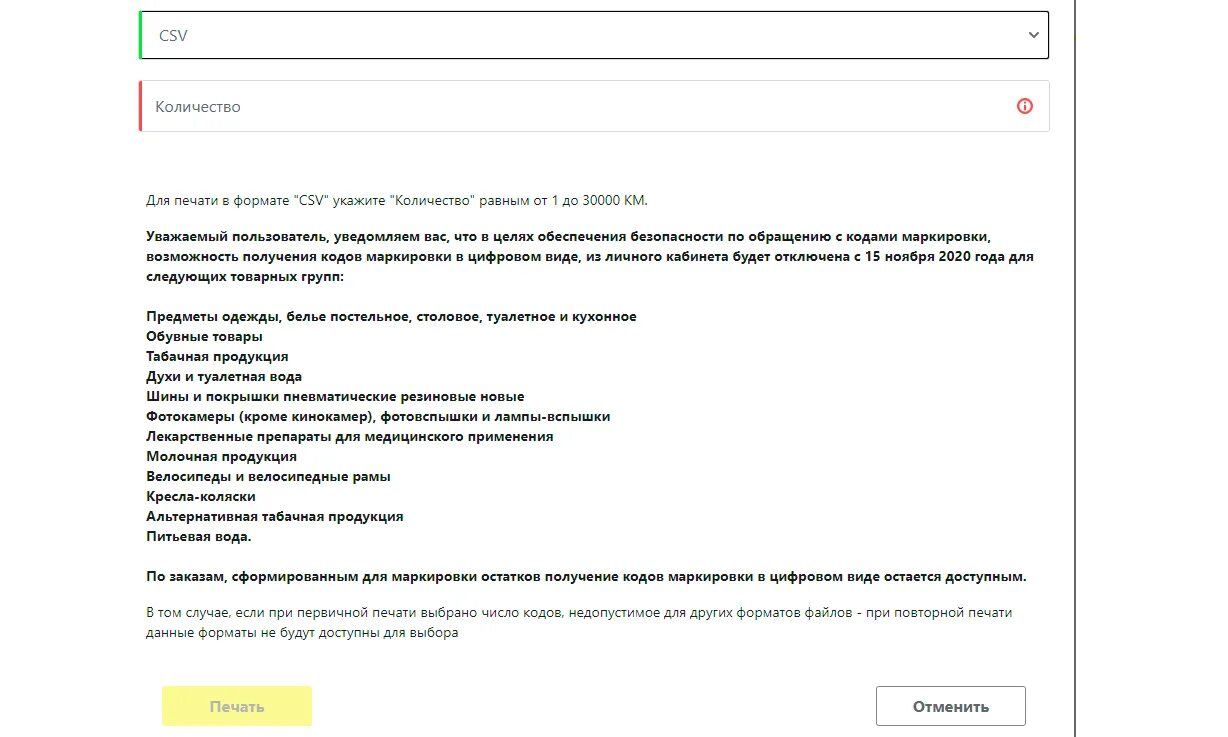Click the 'В том случае, если при первичной печати' note

click(x=579, y=622)
